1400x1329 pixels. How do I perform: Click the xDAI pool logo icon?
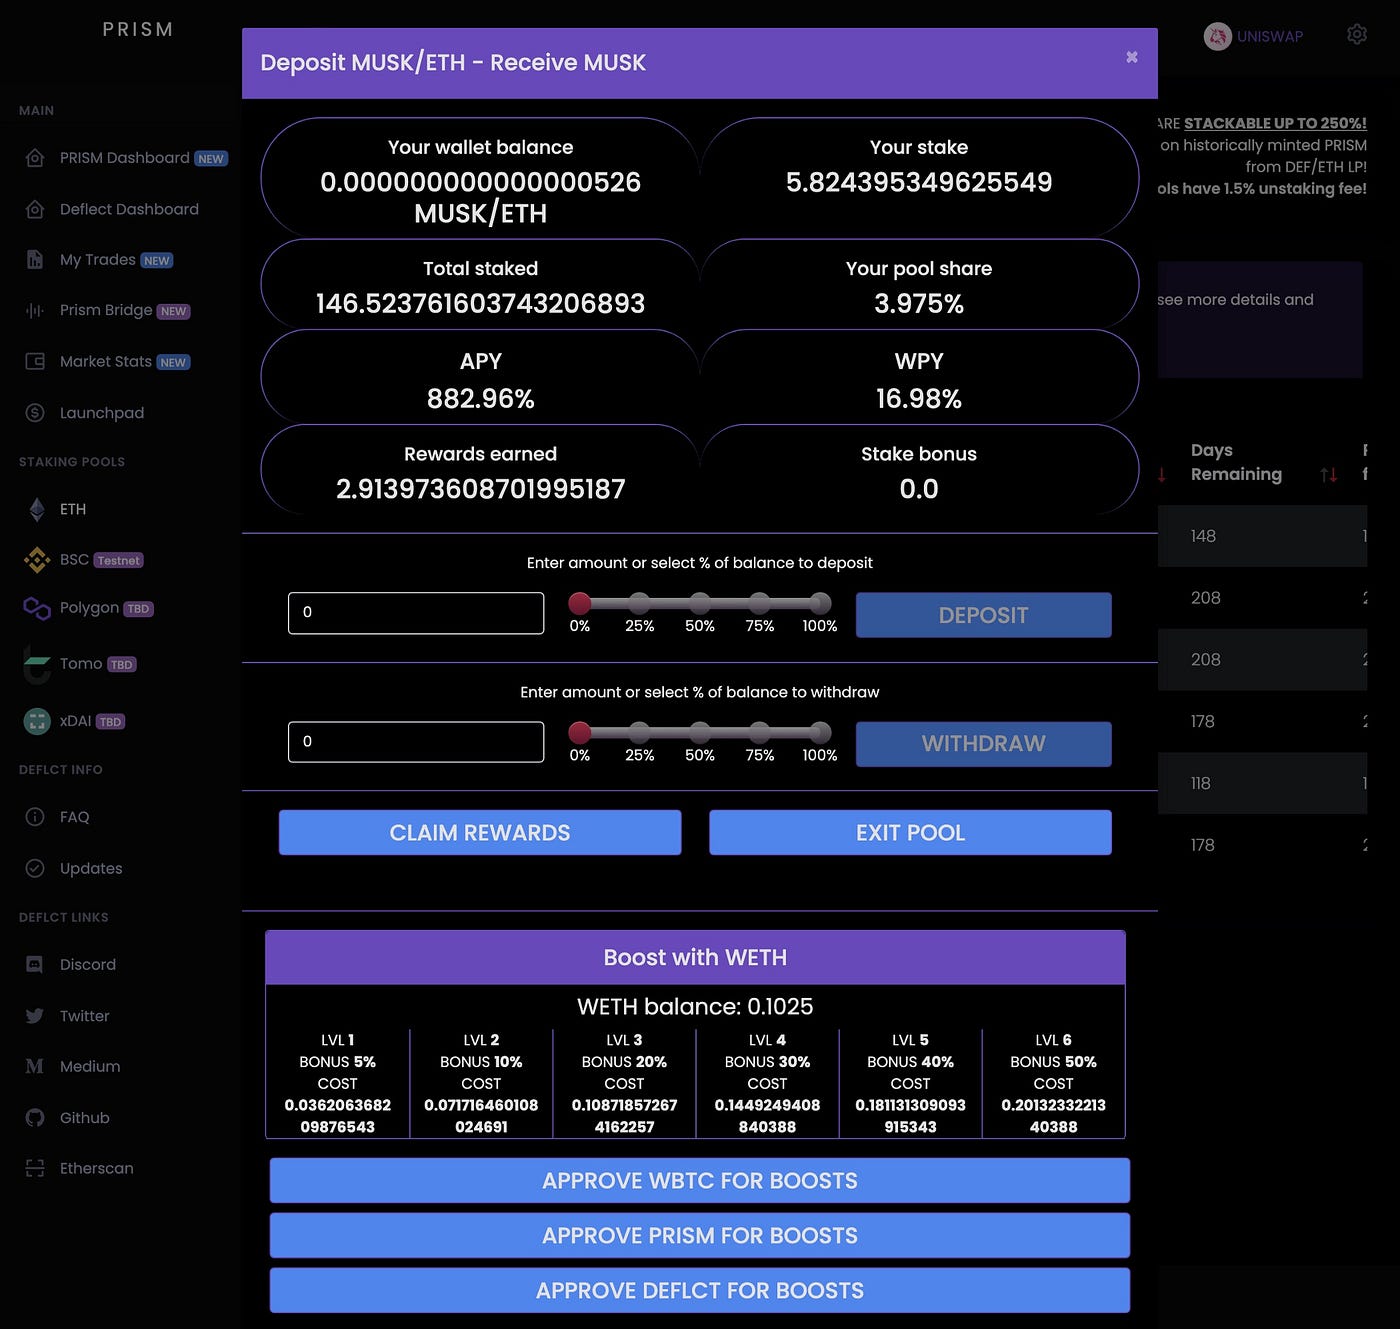click(37, 721)
